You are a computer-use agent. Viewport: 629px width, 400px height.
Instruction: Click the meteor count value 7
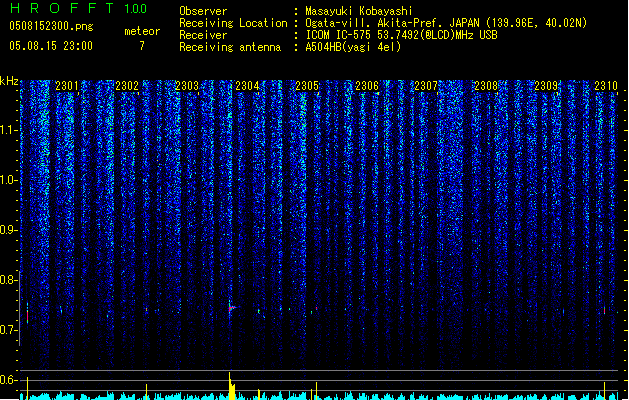142,46
